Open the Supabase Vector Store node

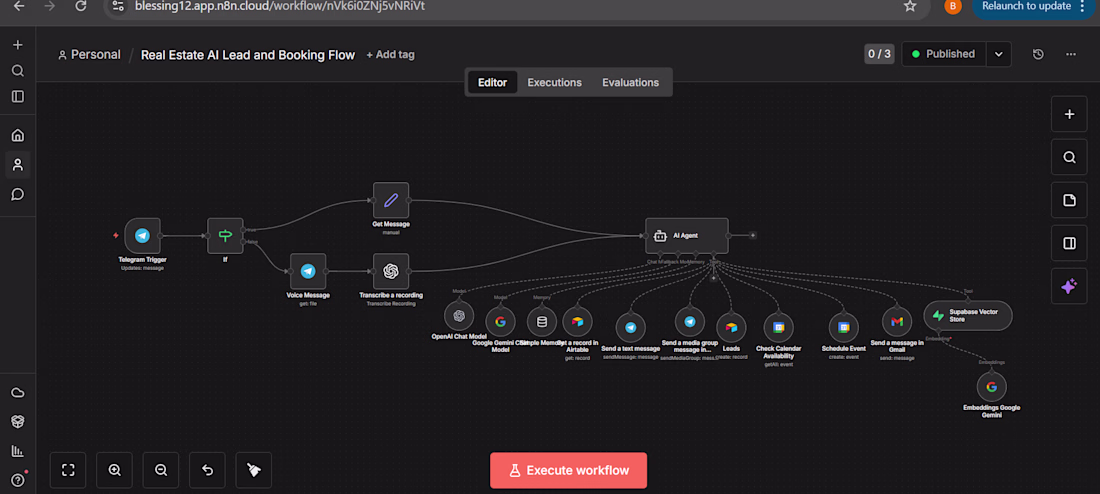968,316
